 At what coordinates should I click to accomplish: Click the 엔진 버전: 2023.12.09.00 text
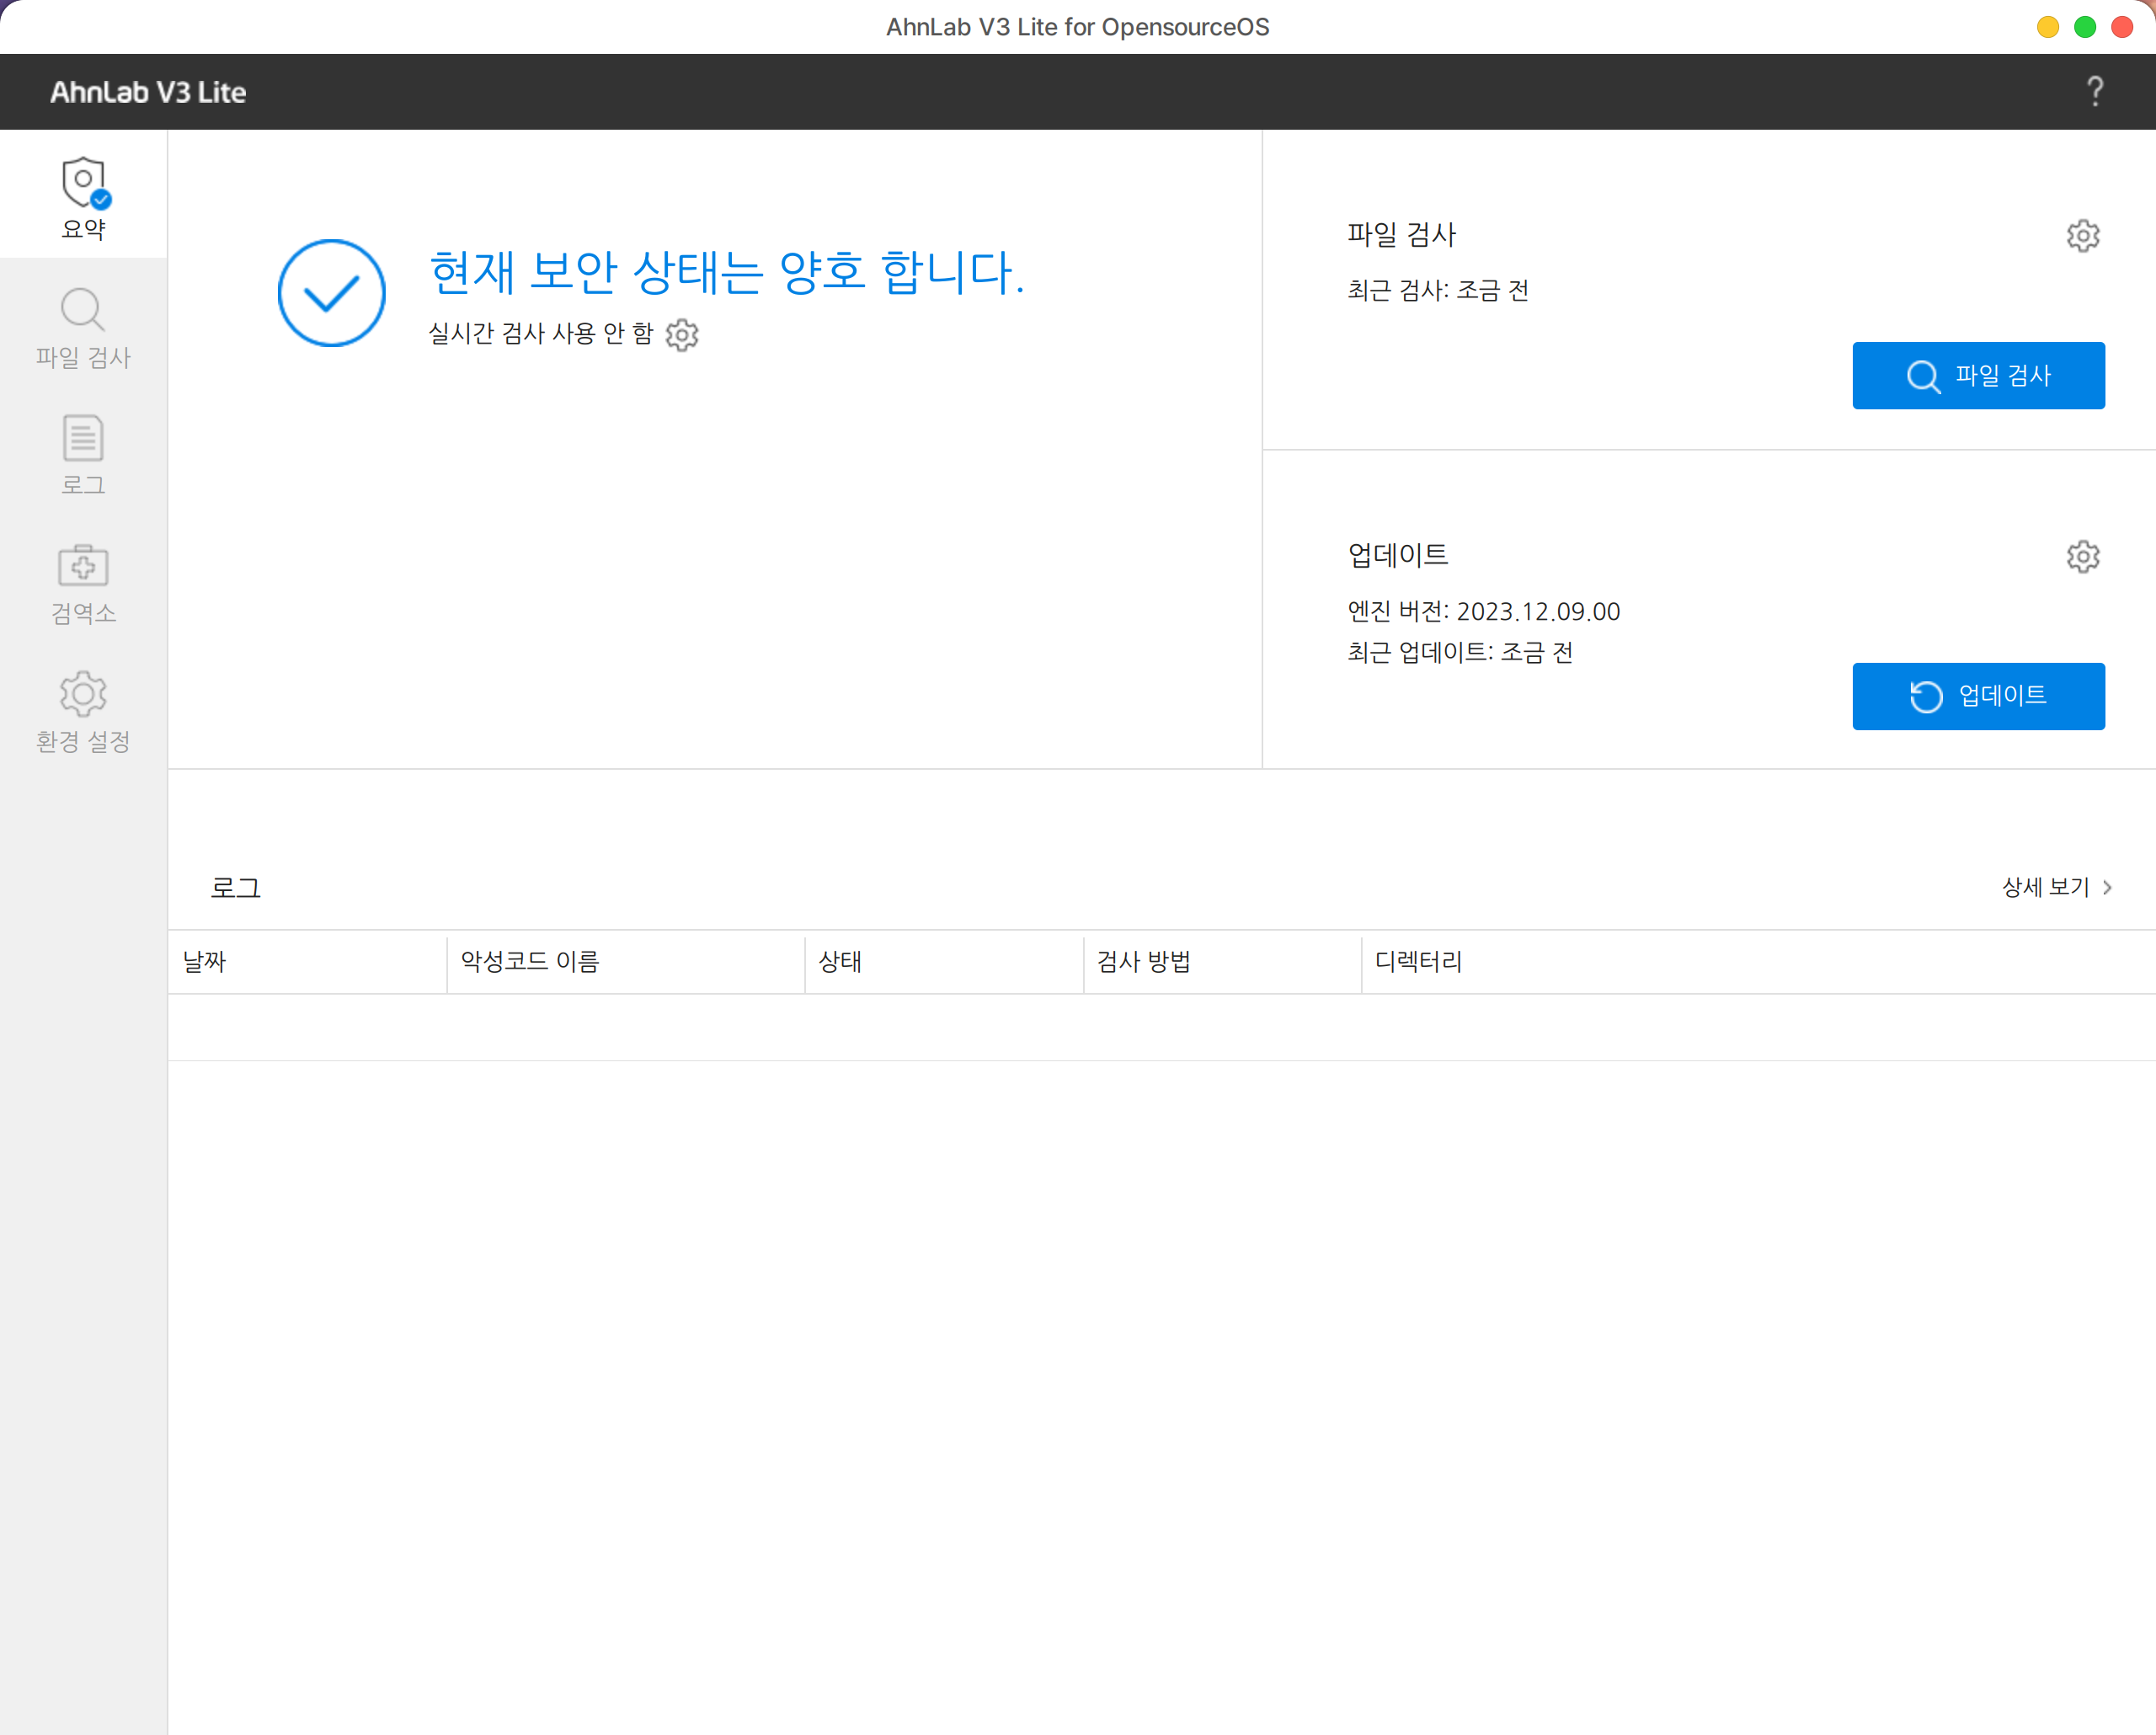tap(1483, 611)
